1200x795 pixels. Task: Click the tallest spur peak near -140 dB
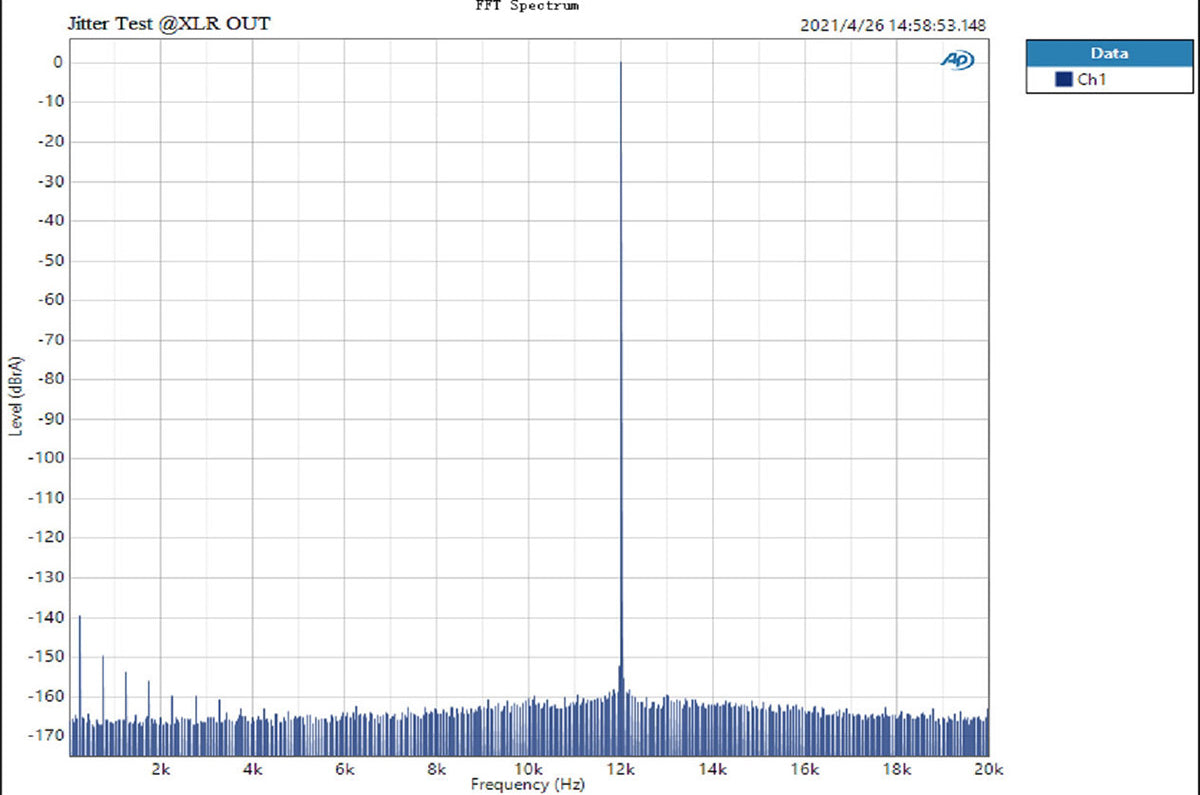click(80, 617)
